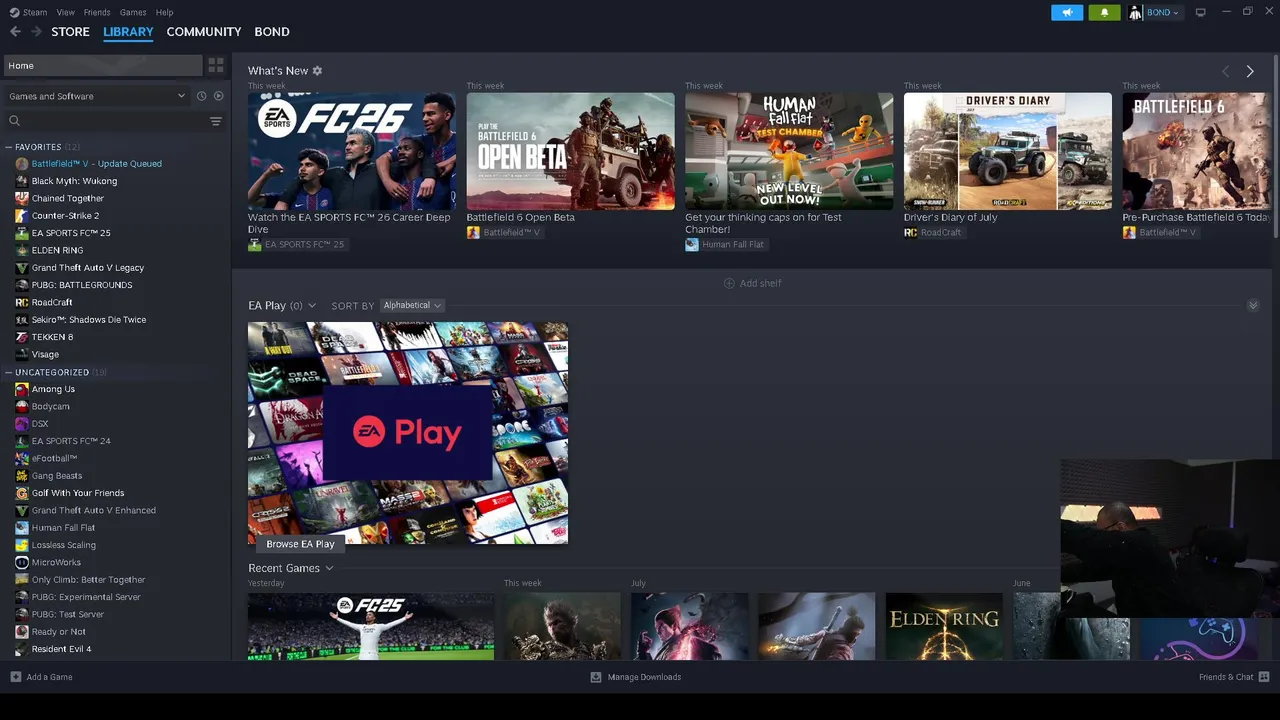Open the Alphabetical sort dropdown

point(412,305)
